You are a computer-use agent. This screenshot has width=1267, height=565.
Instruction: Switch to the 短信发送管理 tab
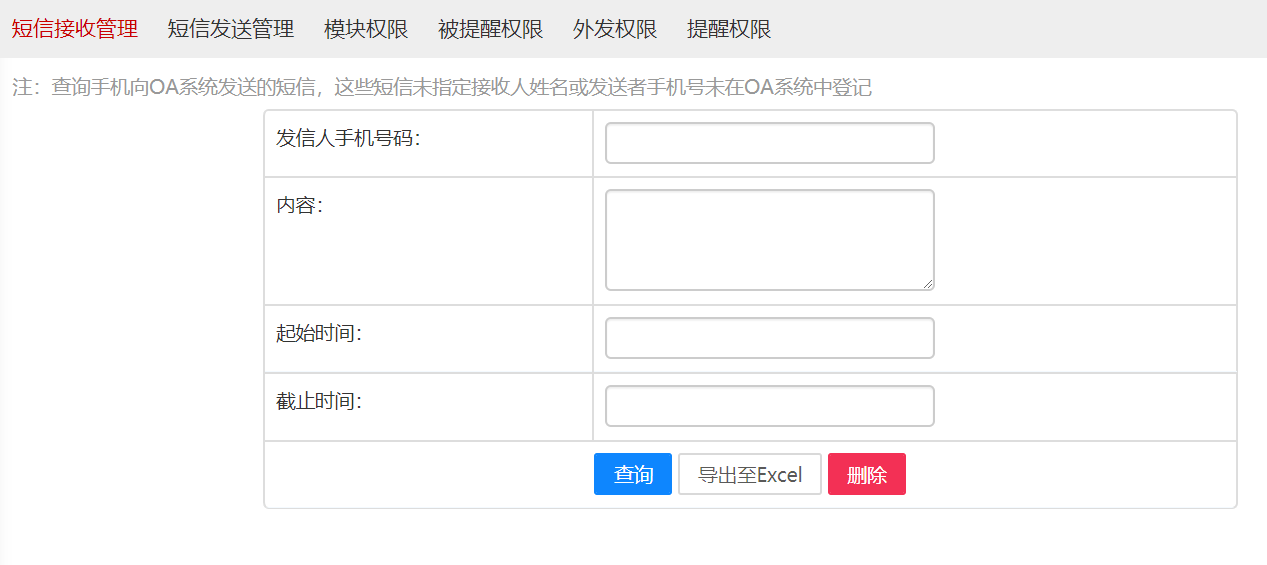(231, 29)
